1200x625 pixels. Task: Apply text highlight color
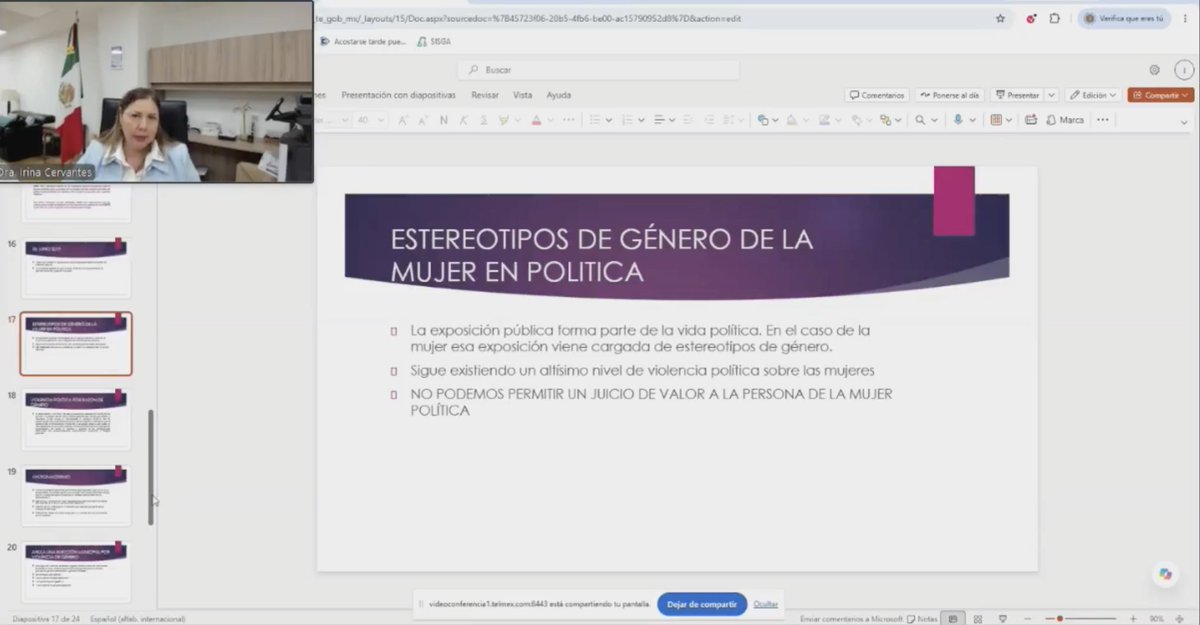coord(504,120)
